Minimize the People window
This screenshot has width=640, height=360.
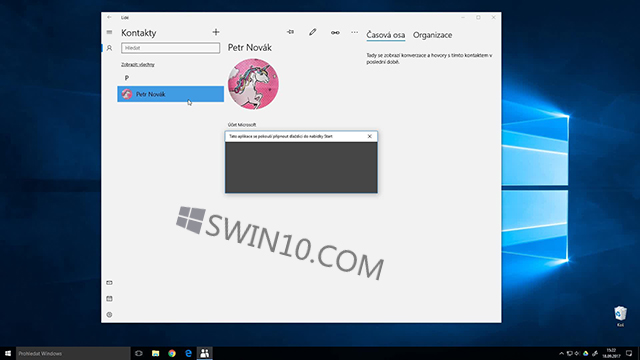pyautogui.click(x=463, y=18)
